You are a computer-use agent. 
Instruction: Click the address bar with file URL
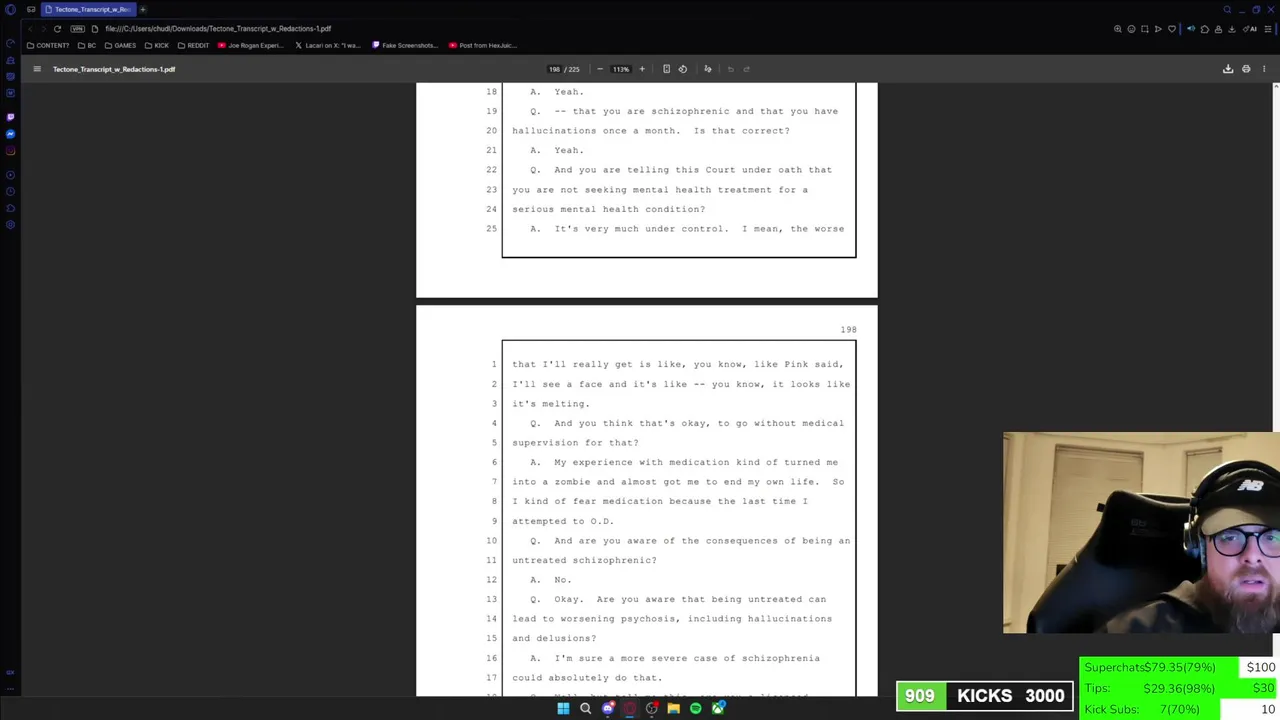coord(218,29)
